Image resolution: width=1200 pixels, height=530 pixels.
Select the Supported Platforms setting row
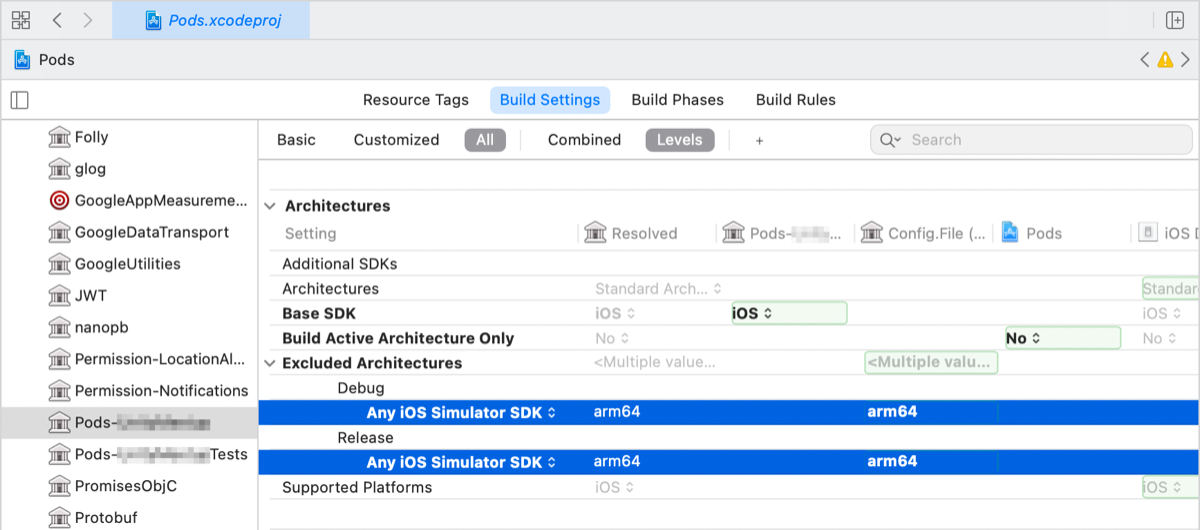pos(729,487)
